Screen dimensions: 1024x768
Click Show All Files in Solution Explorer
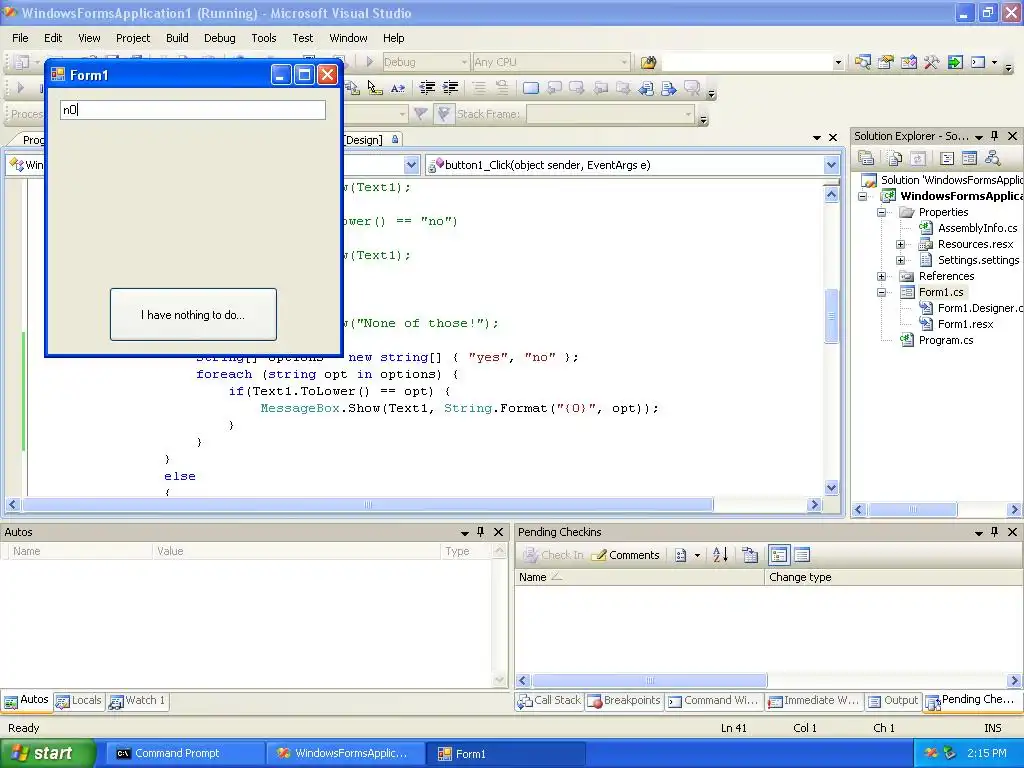894,158
